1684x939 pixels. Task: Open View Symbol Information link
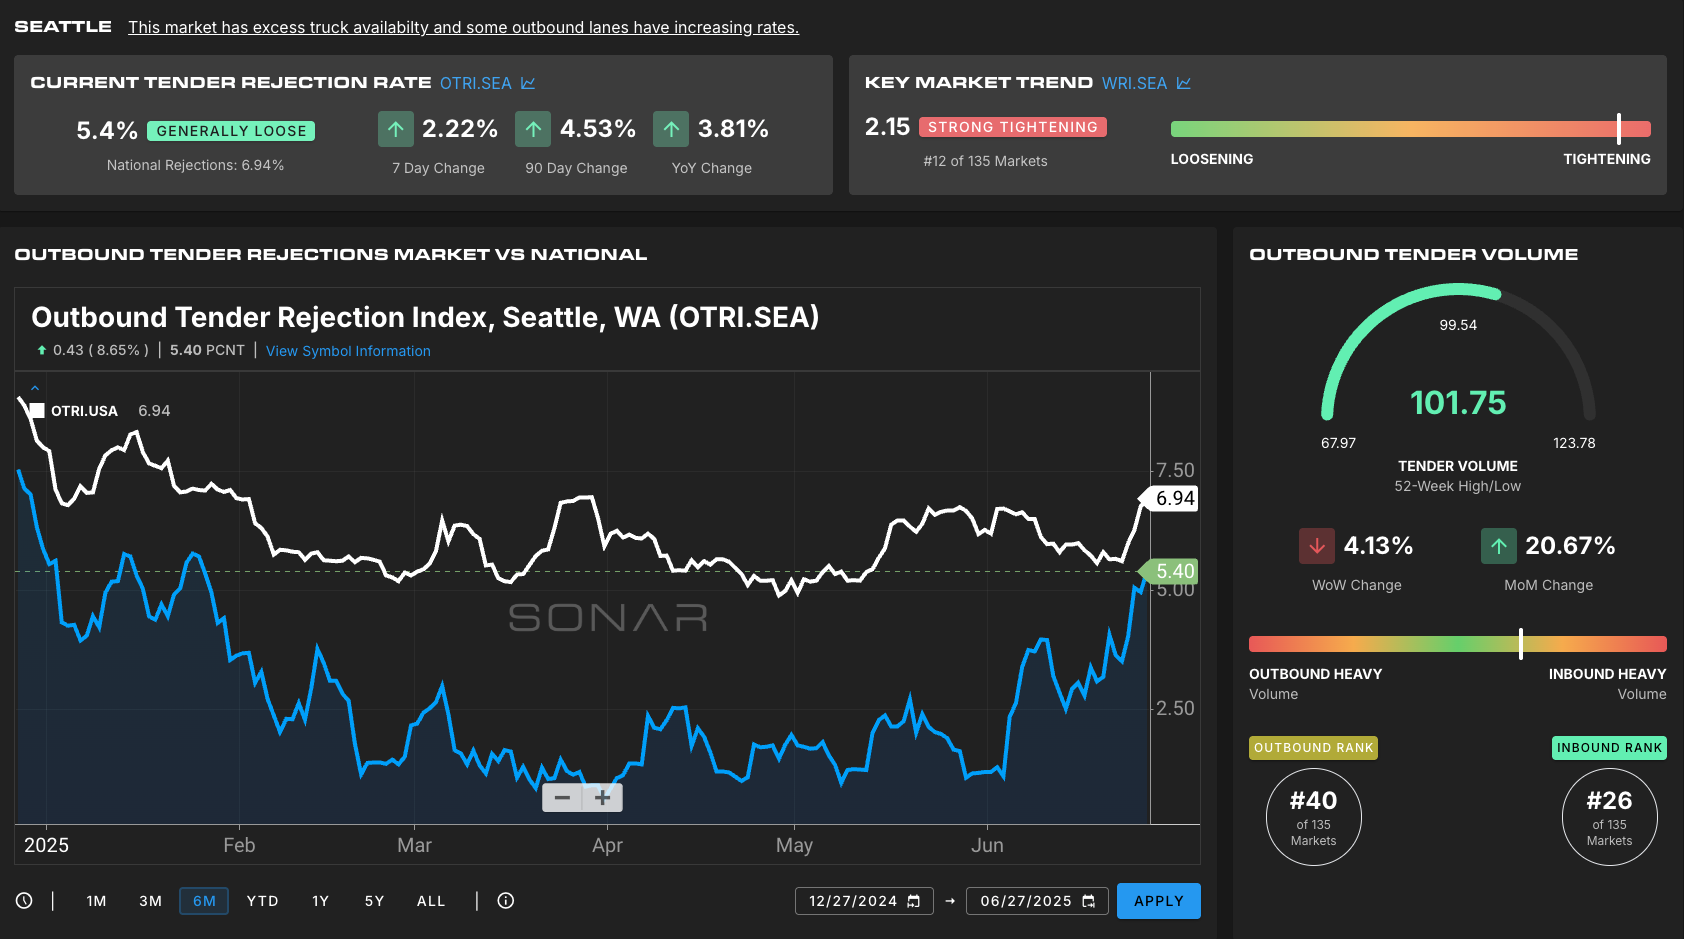click(348, 351)
